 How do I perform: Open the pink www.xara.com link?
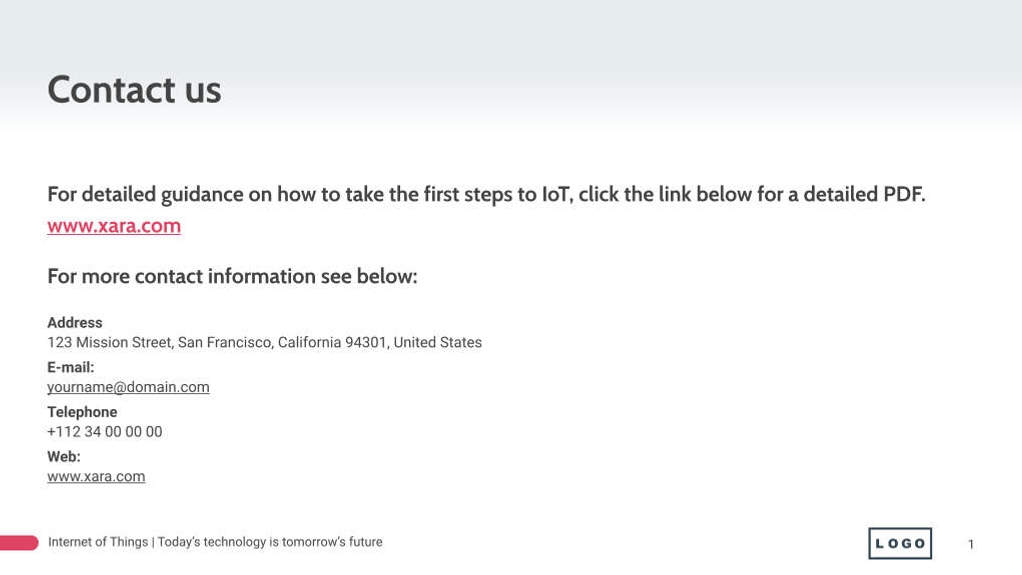coord(114,226)
